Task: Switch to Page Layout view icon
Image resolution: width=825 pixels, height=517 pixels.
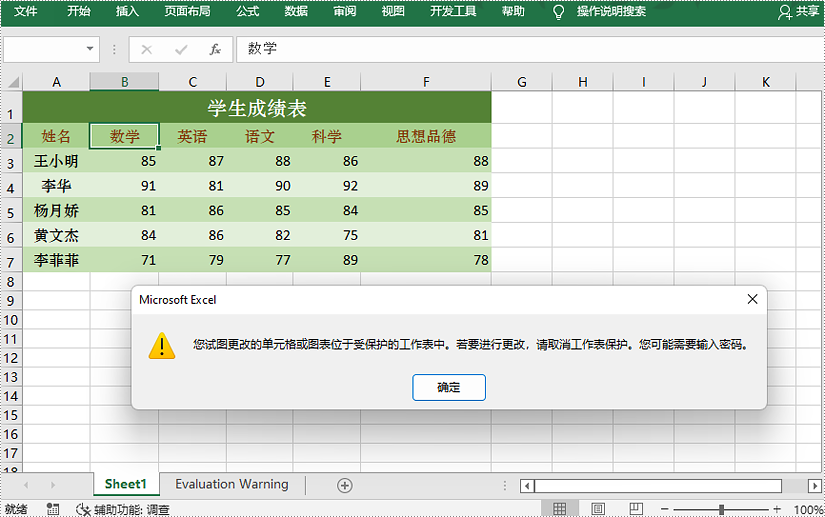Action: pyautogui.click(x=598, y=509)
